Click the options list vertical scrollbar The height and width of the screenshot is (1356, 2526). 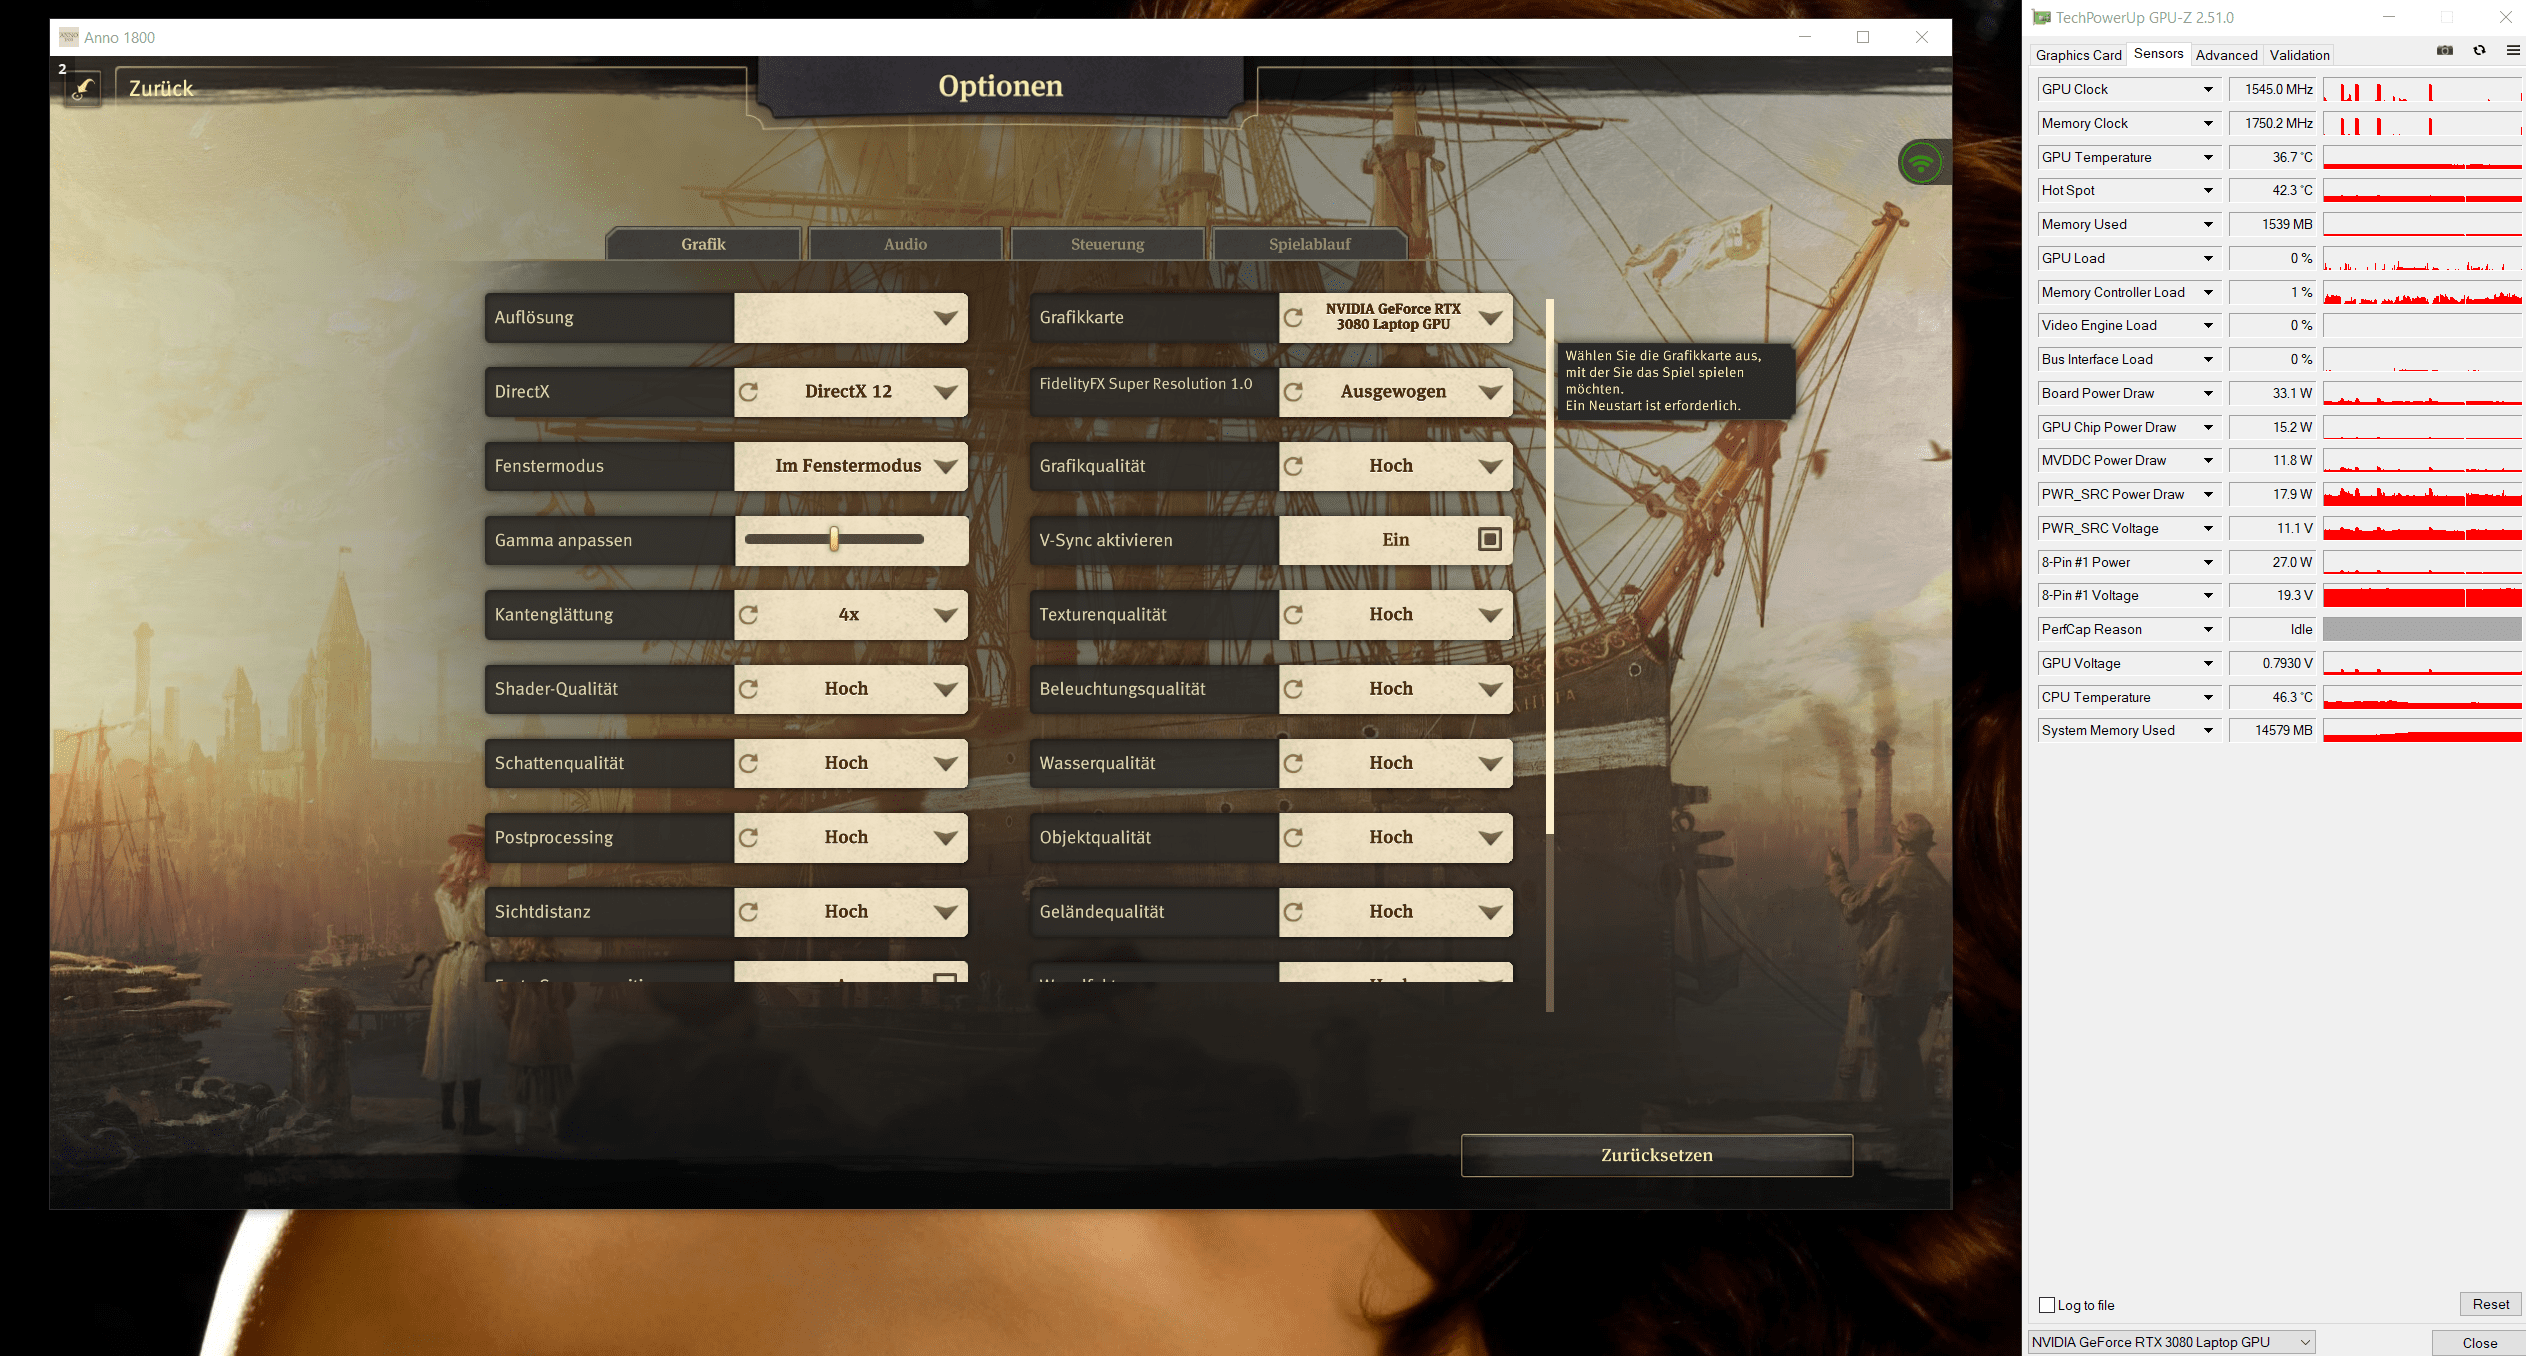tap(1550, 656)
